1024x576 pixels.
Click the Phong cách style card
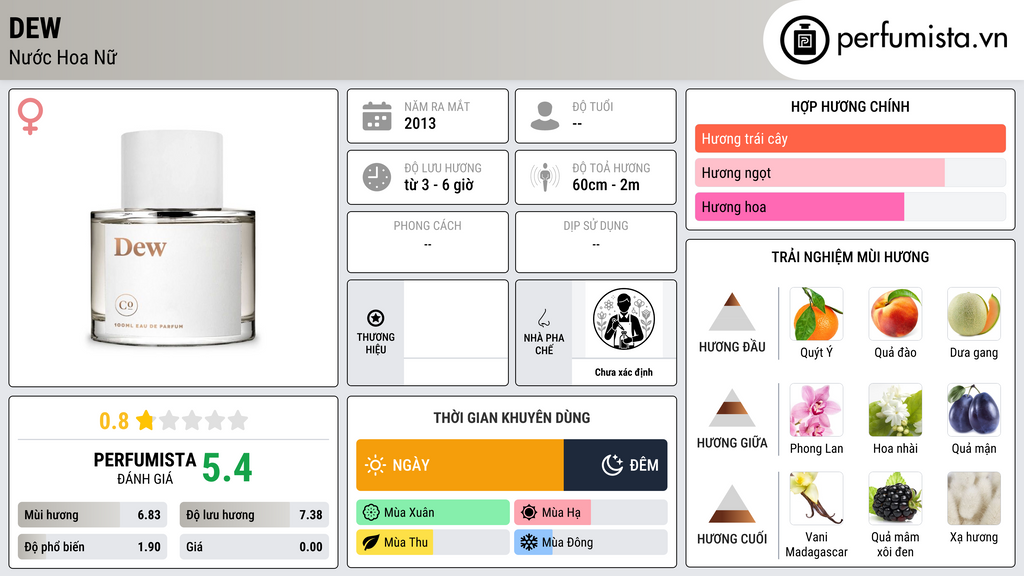[x=428, y=242]
